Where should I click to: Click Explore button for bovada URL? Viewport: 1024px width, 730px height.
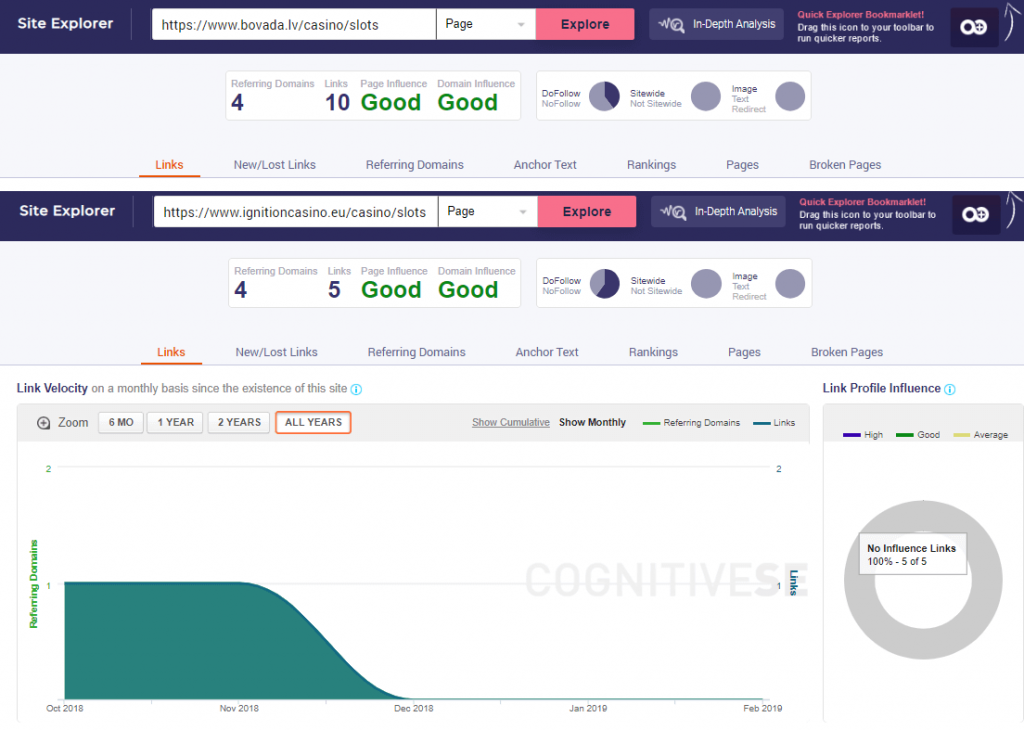pyautogui.click(x=585, y=24)
